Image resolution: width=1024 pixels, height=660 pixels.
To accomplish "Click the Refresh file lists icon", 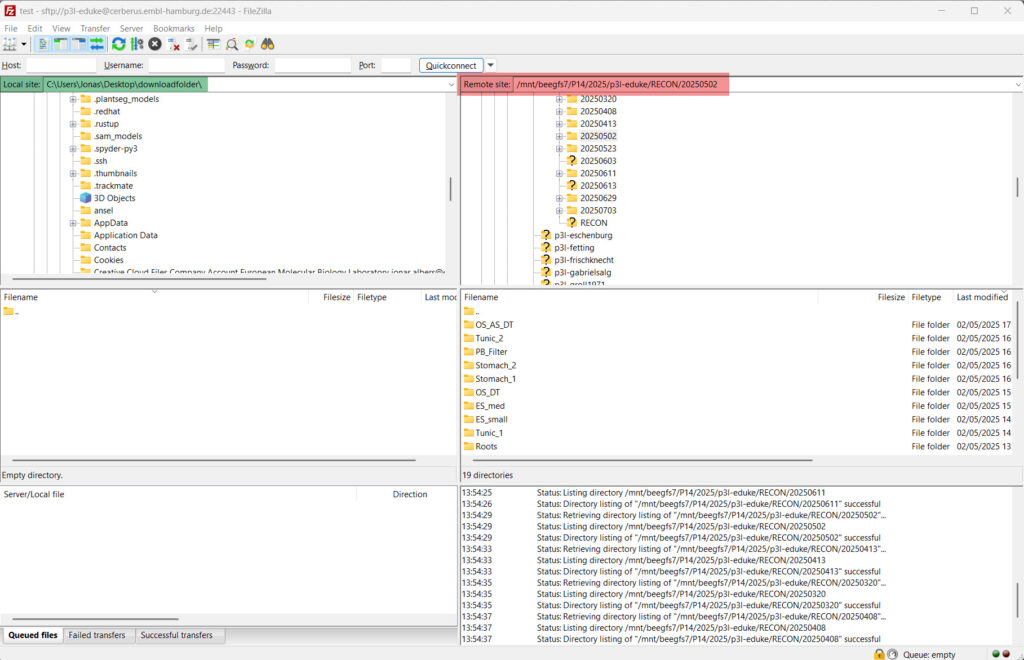I will [119, 44].
